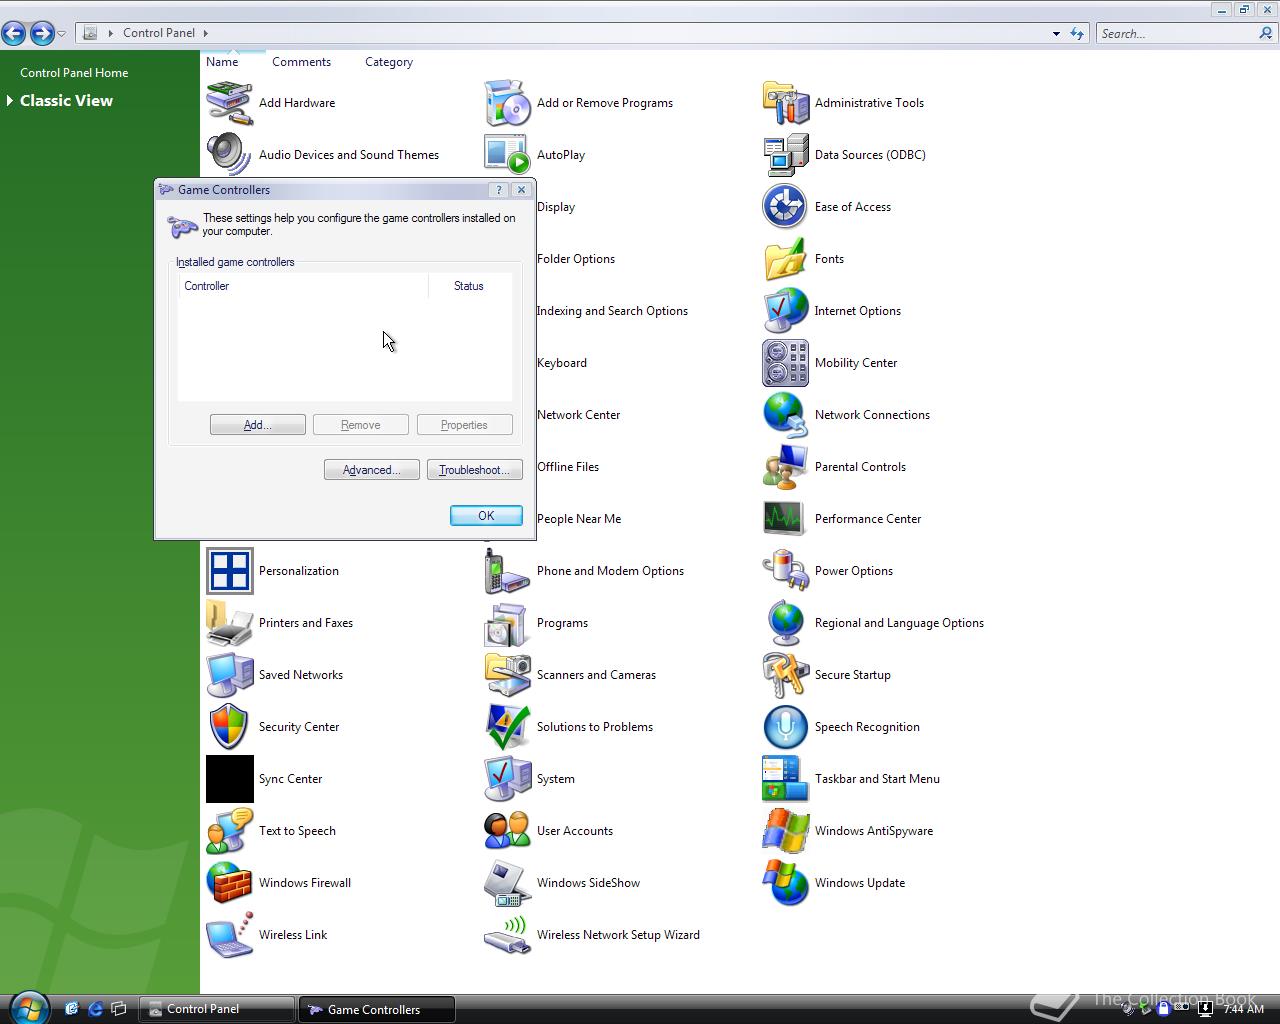
Task: Switch to Classic View
Action: pos(66,101)
